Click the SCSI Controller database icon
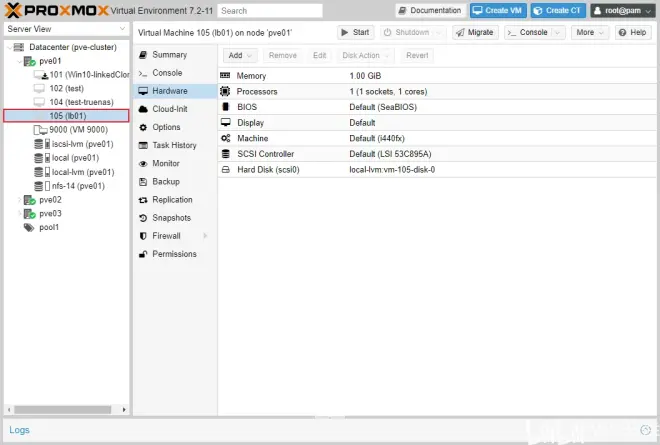Viewport: 660px width, 445px height. [226, 154]
